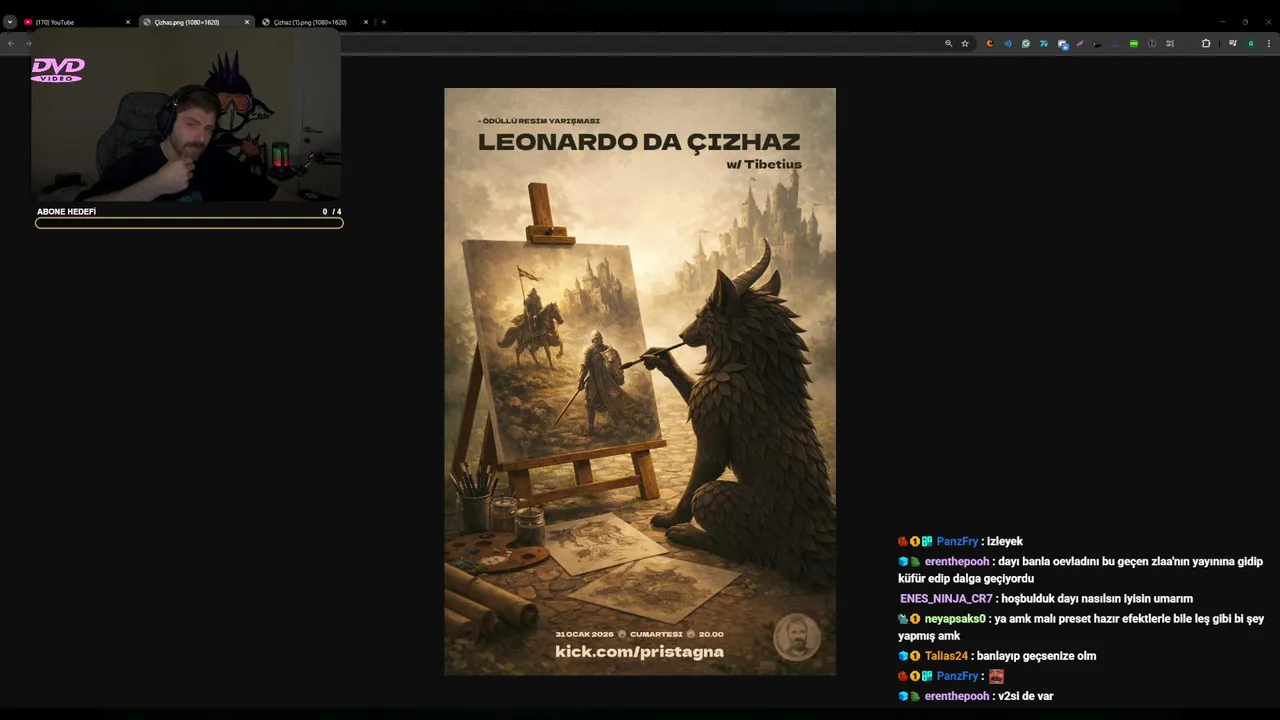1280x720 pixels.
Task: Open the green profile avatar
Action: click(x=1251, y=43)
